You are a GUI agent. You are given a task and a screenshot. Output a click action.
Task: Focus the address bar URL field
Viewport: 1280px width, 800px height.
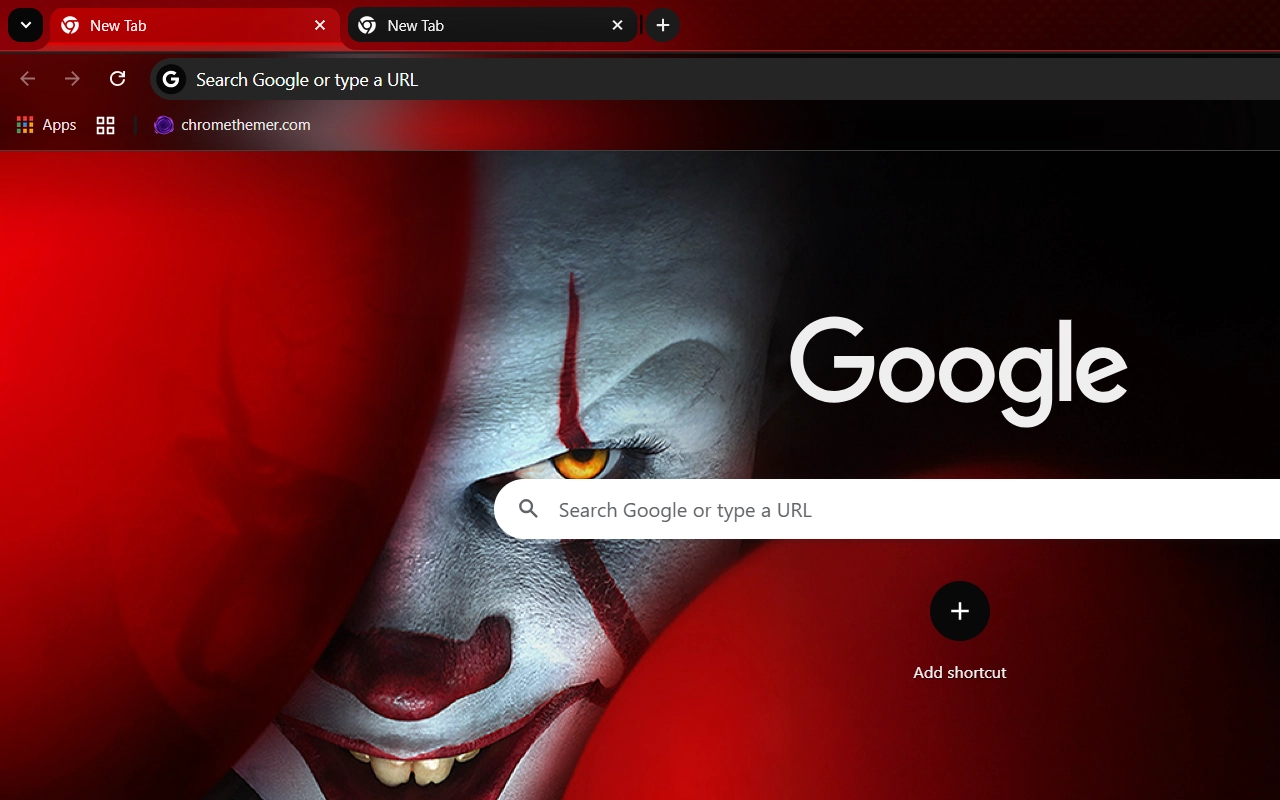(715, 79)
